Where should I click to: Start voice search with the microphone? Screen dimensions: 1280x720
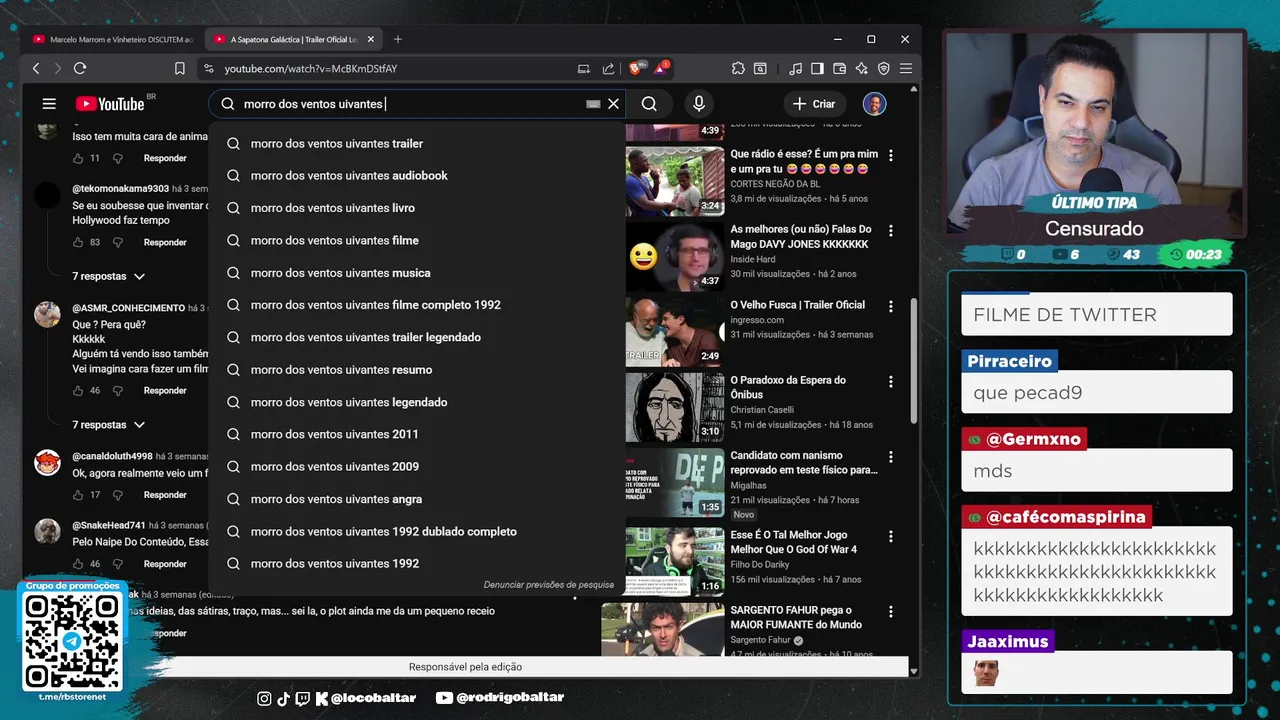(x=699, y=104)
